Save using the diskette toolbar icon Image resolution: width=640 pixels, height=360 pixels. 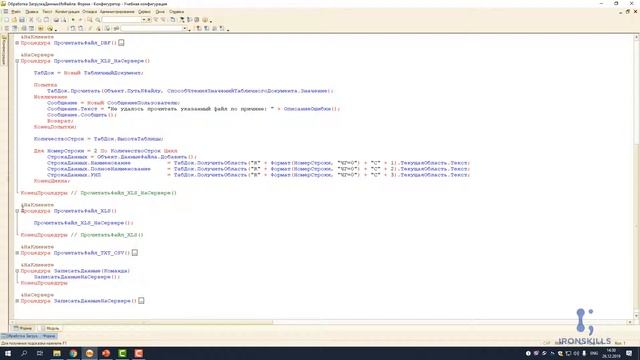(x=22, y=20)
